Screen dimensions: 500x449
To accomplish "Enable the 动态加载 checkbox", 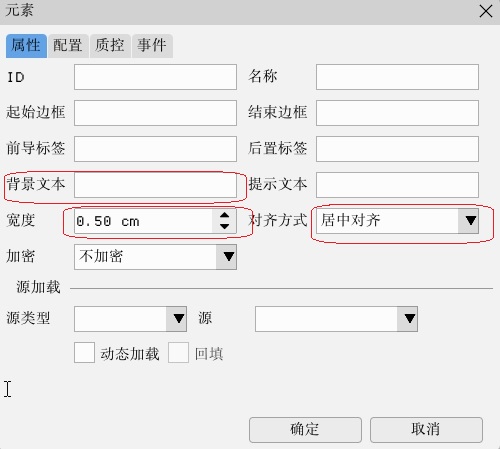I will pos(84,352).
